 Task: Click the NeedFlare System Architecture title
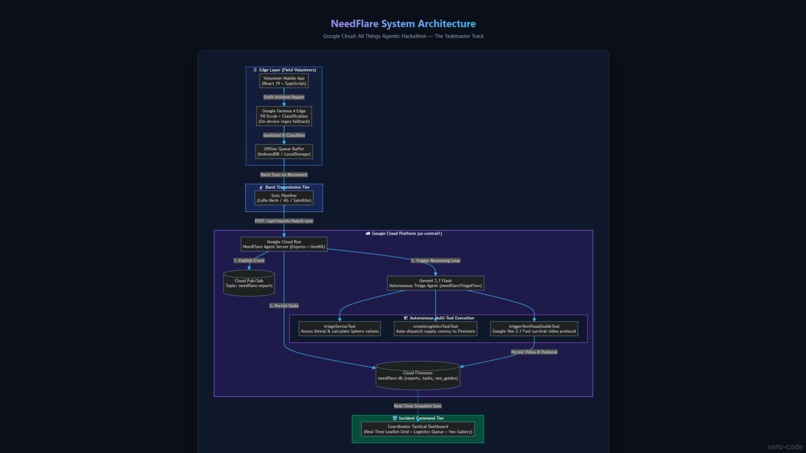[403, 24]
